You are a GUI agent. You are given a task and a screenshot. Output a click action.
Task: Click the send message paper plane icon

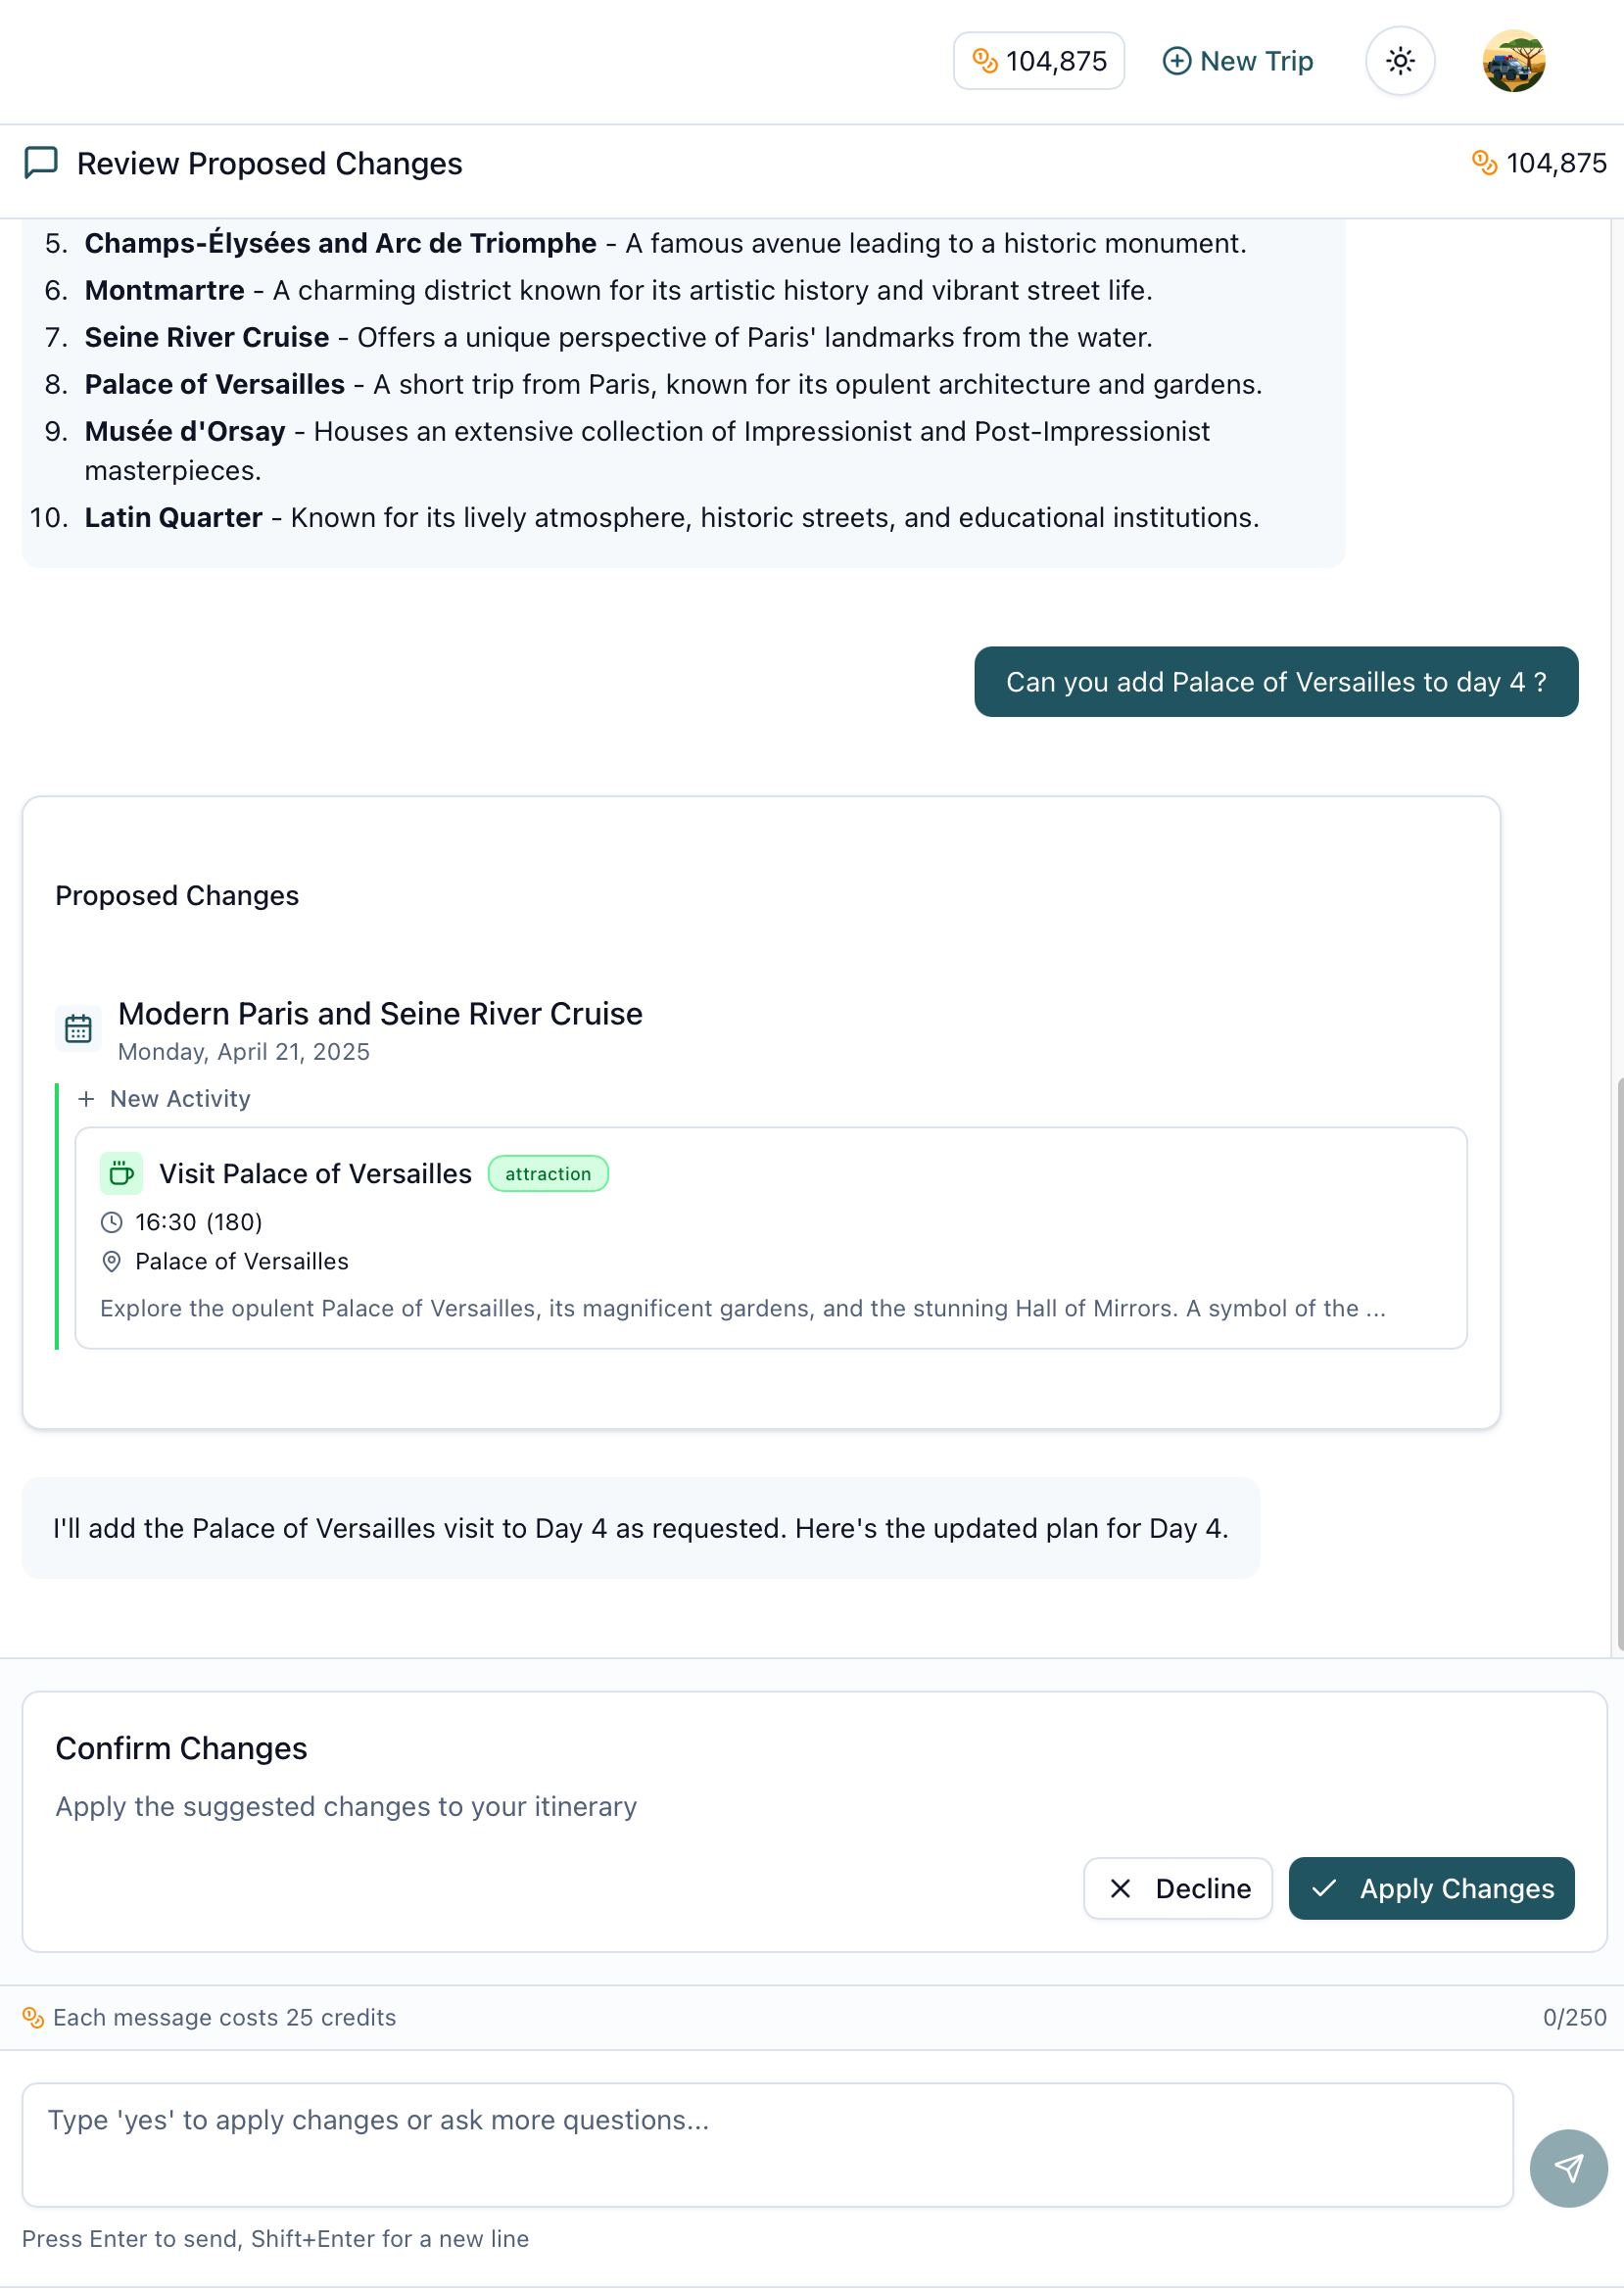click(1567, 2167)
